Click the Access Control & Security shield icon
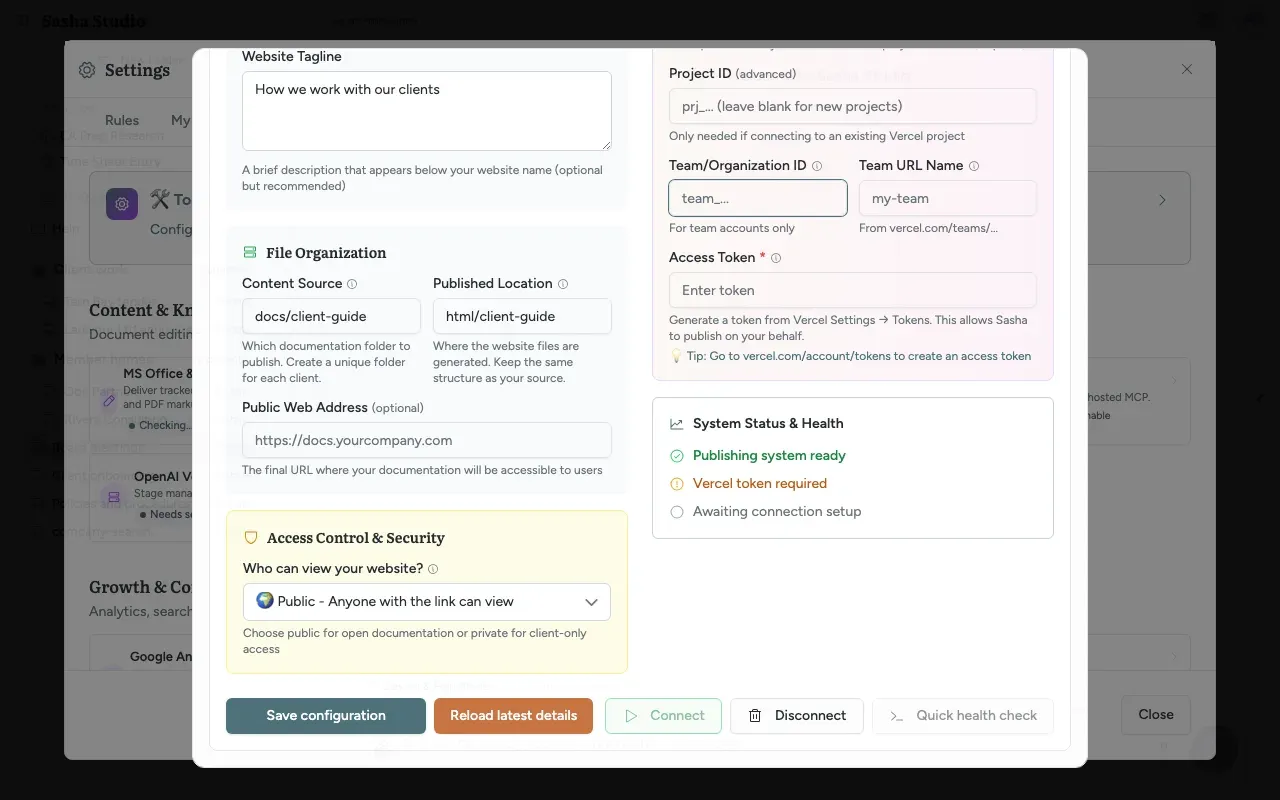This screenshot has width=1280, height=800. 251,538
